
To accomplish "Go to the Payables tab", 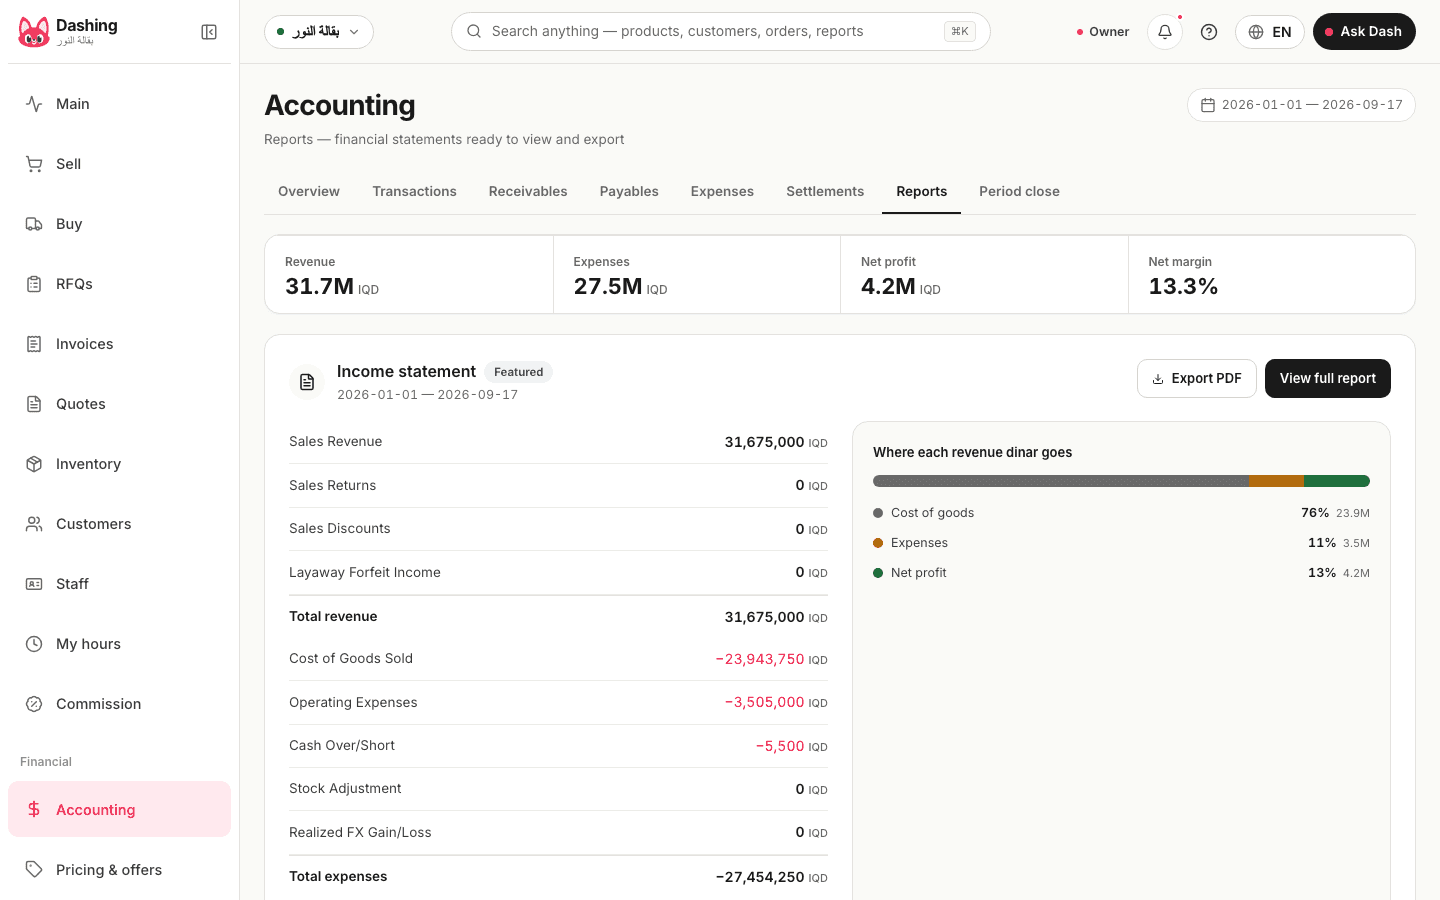I will point(629,192).
